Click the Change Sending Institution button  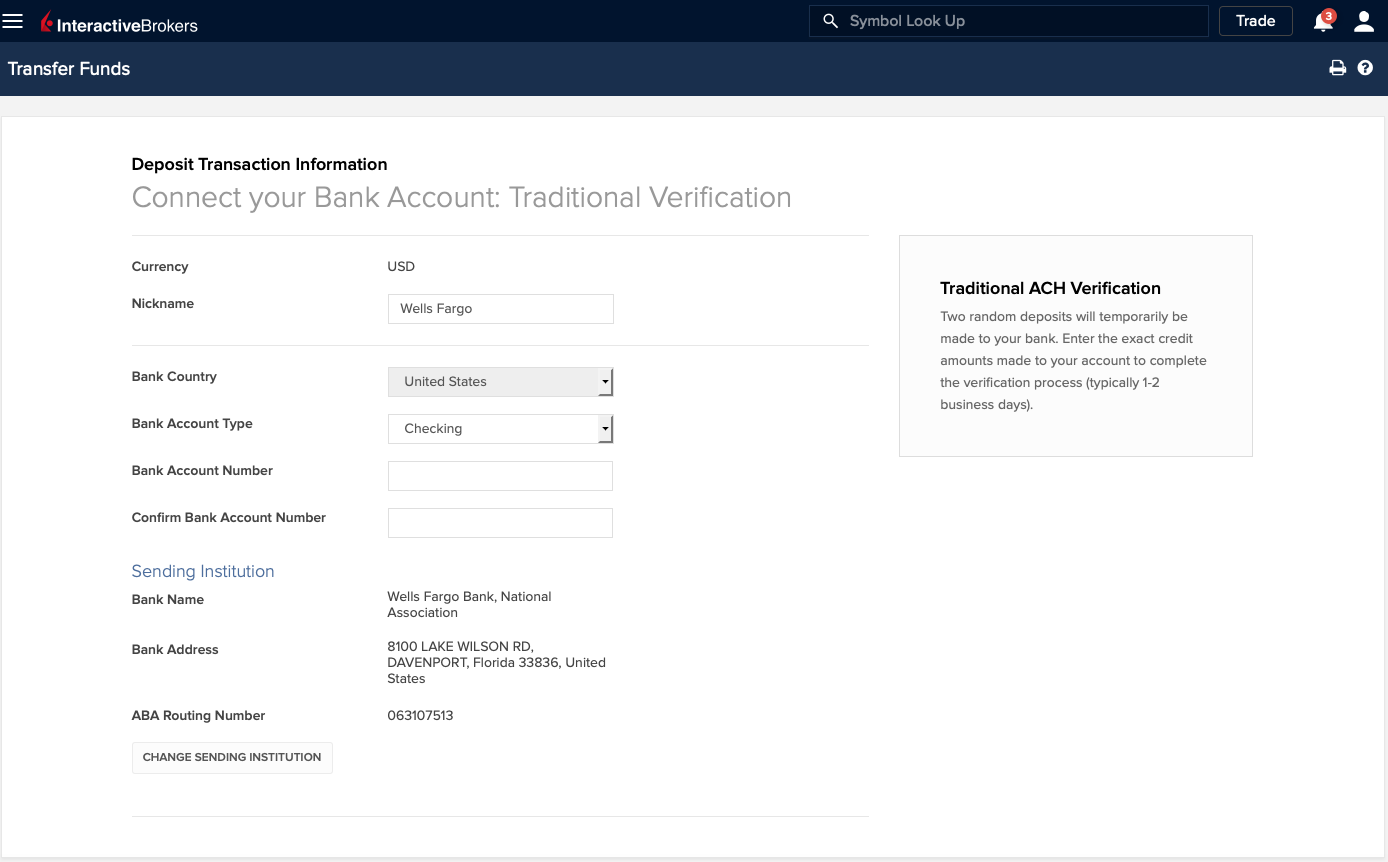coord(232,758)
